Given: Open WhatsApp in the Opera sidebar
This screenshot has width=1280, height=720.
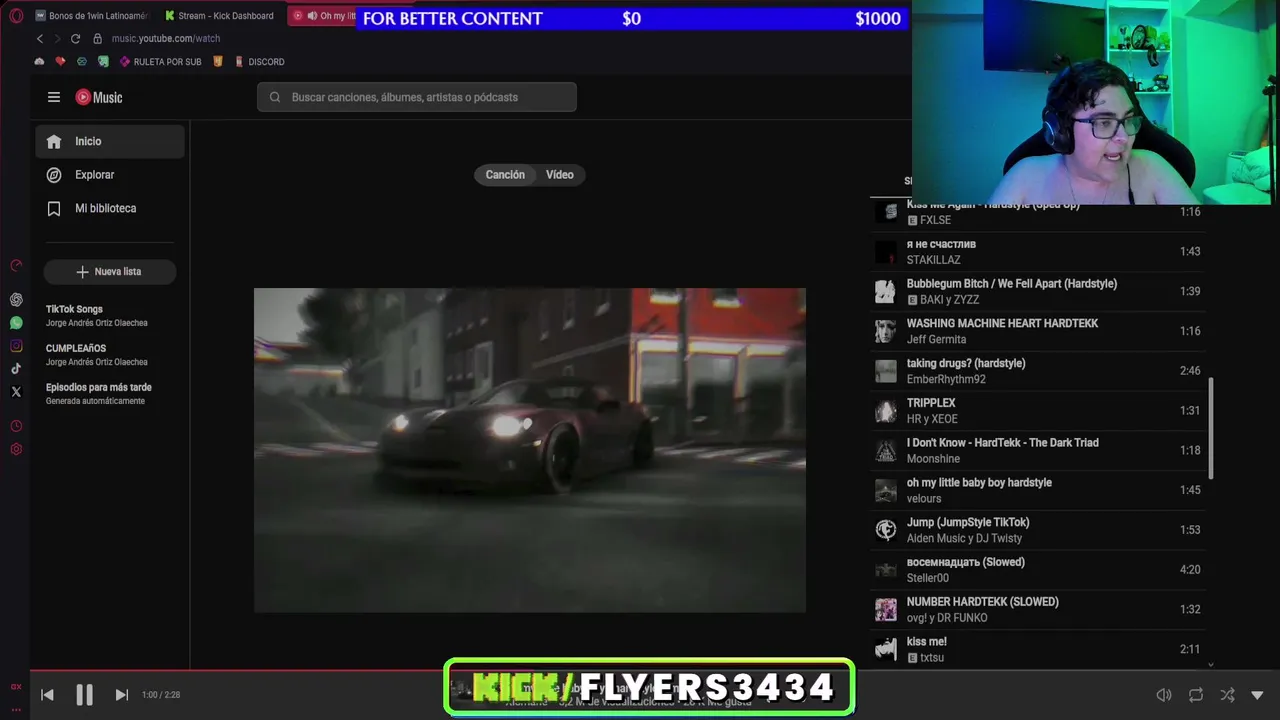Looking at the screenshot, I should coord(16,323).
